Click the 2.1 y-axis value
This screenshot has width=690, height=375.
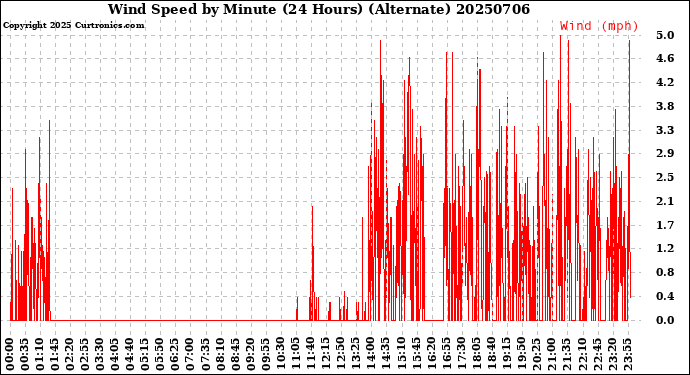coord(665,202)
